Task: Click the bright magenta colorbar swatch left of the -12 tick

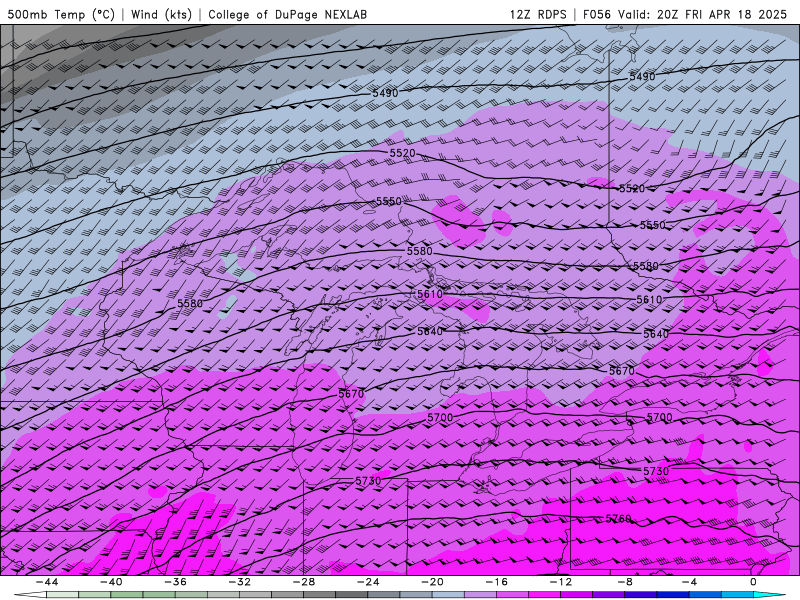Action: coord(544,596)
